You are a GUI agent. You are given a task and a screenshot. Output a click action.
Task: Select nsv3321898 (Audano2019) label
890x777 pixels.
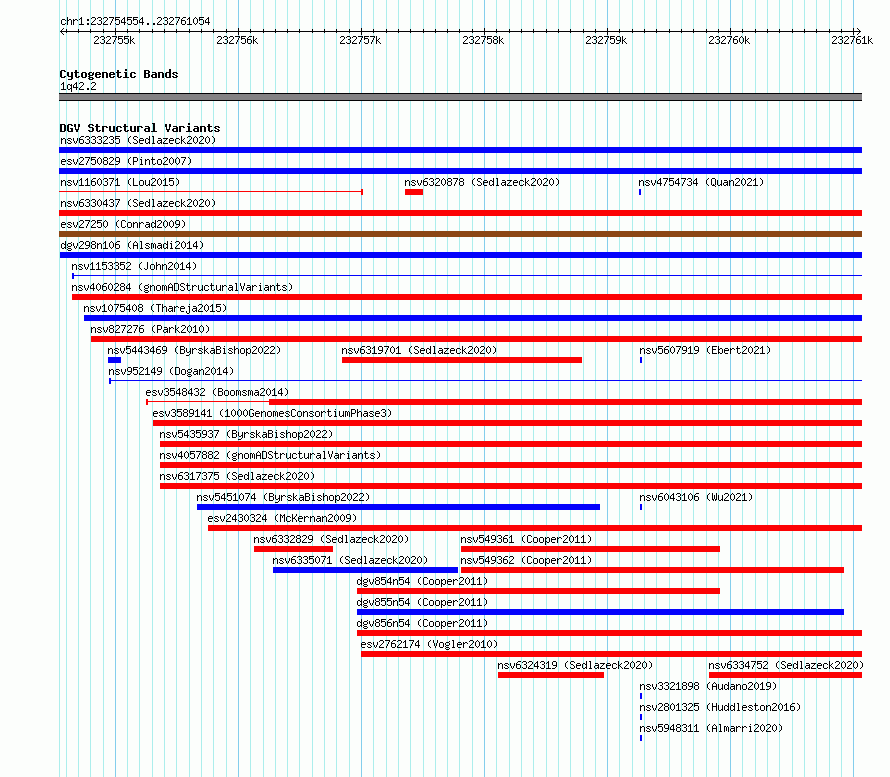point(708,686)
